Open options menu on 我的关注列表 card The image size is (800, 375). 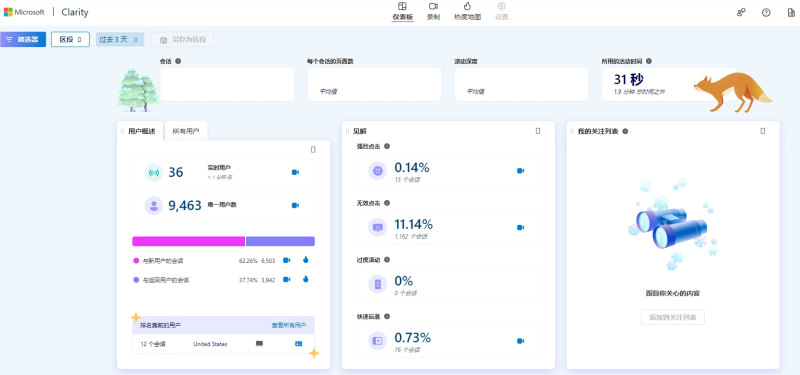click(763, 131)
